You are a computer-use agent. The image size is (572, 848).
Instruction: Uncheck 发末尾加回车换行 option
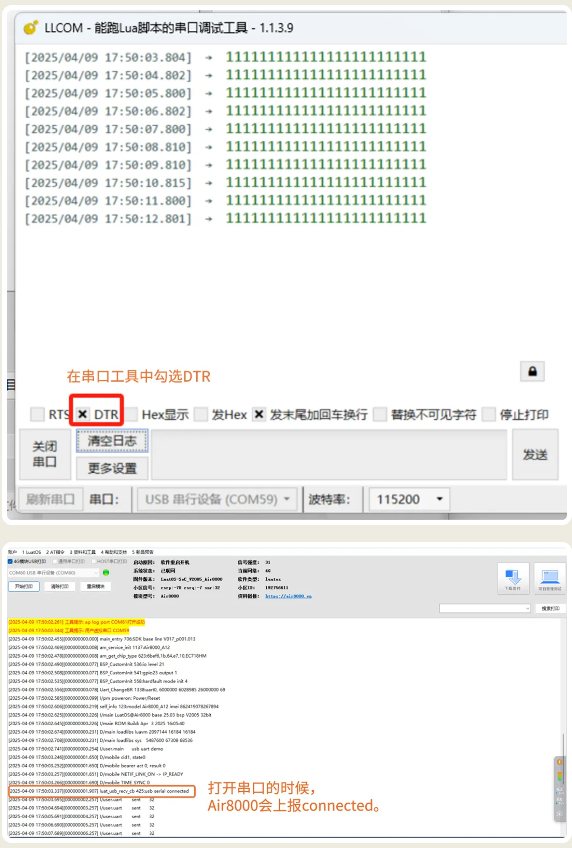point(259,414)
